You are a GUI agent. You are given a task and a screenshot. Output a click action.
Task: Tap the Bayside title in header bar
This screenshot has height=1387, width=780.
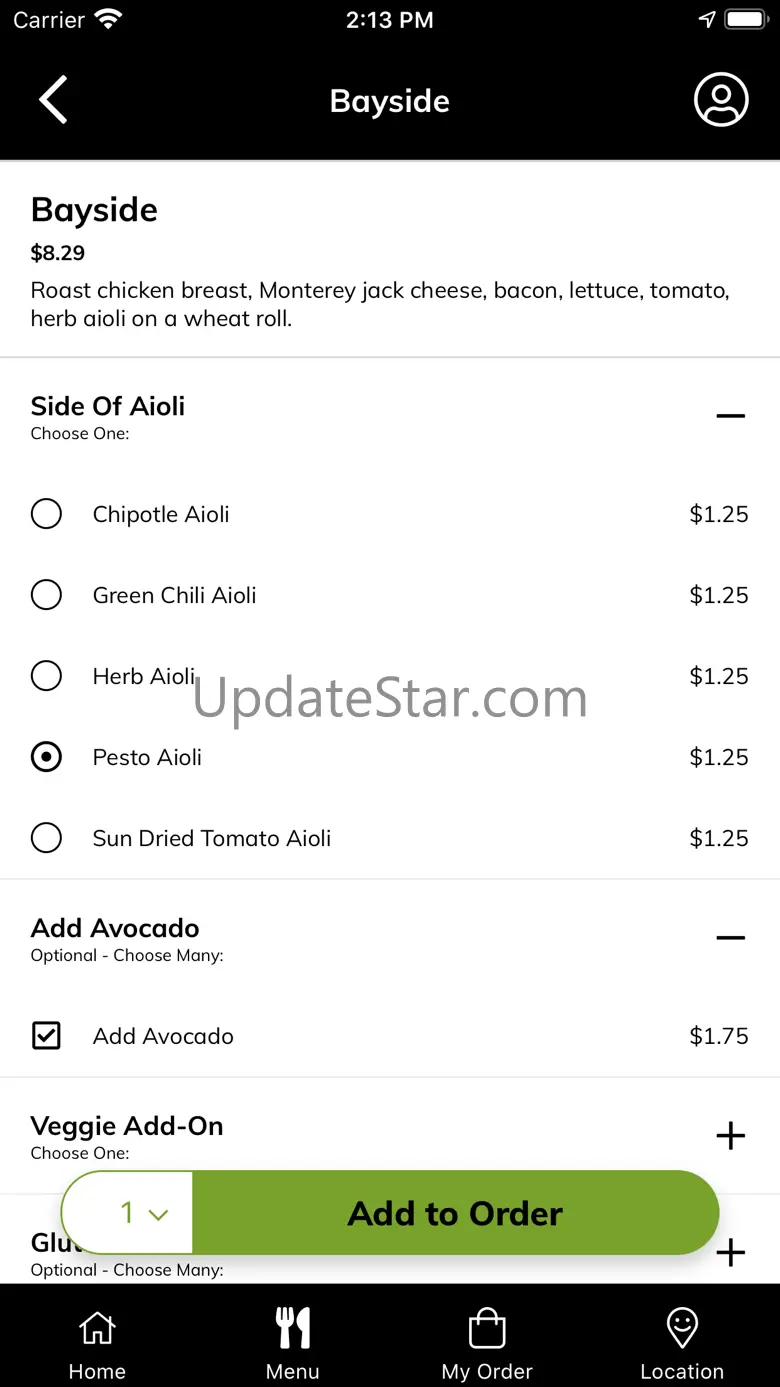point(390,101)
